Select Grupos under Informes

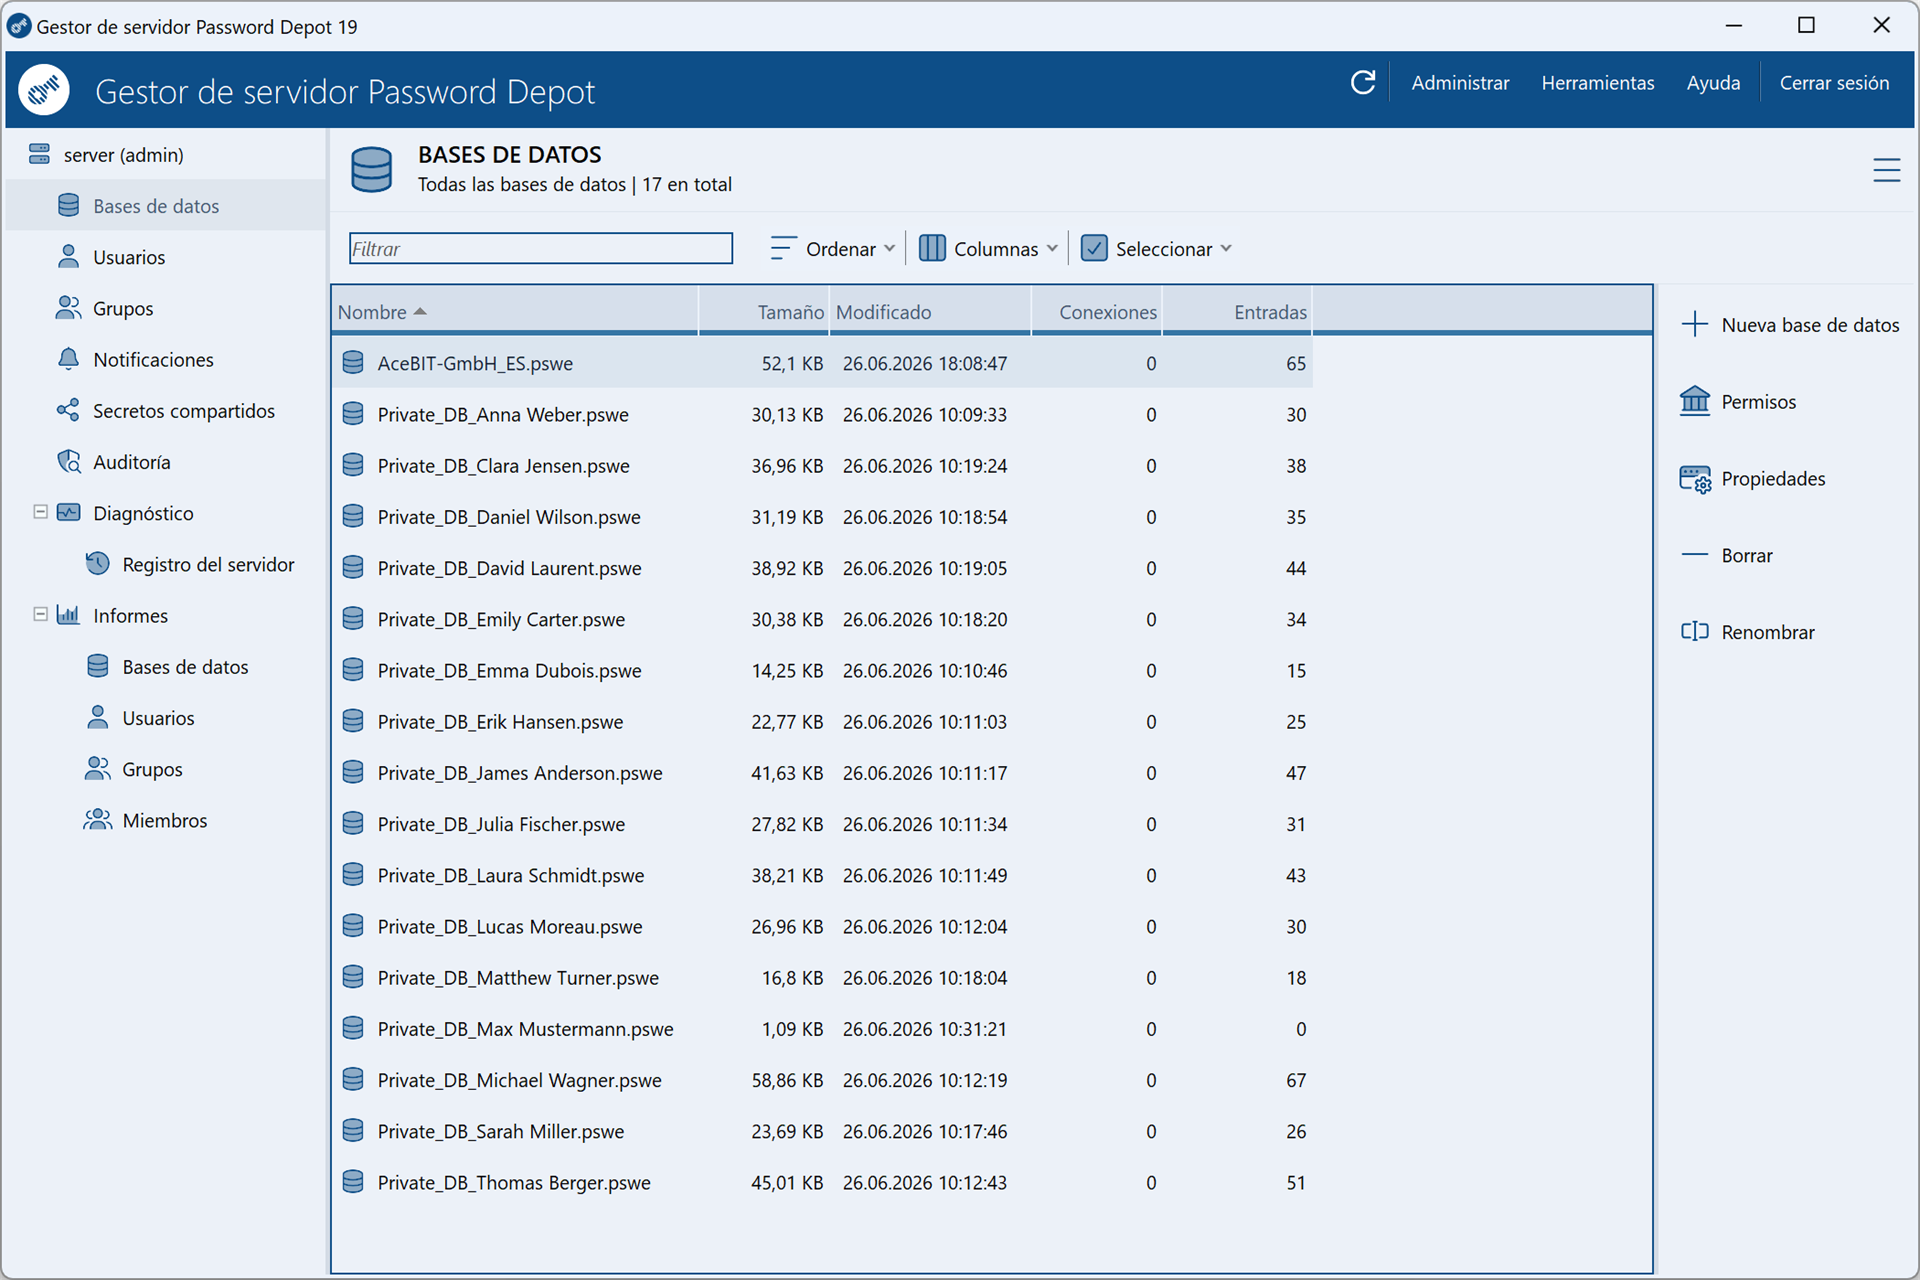pyautogui.click(x=152, y=769)
